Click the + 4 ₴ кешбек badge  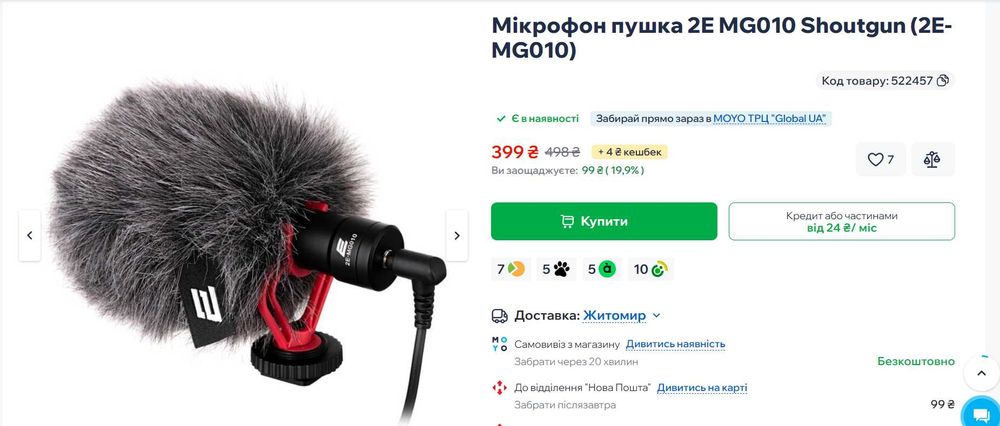629,152
